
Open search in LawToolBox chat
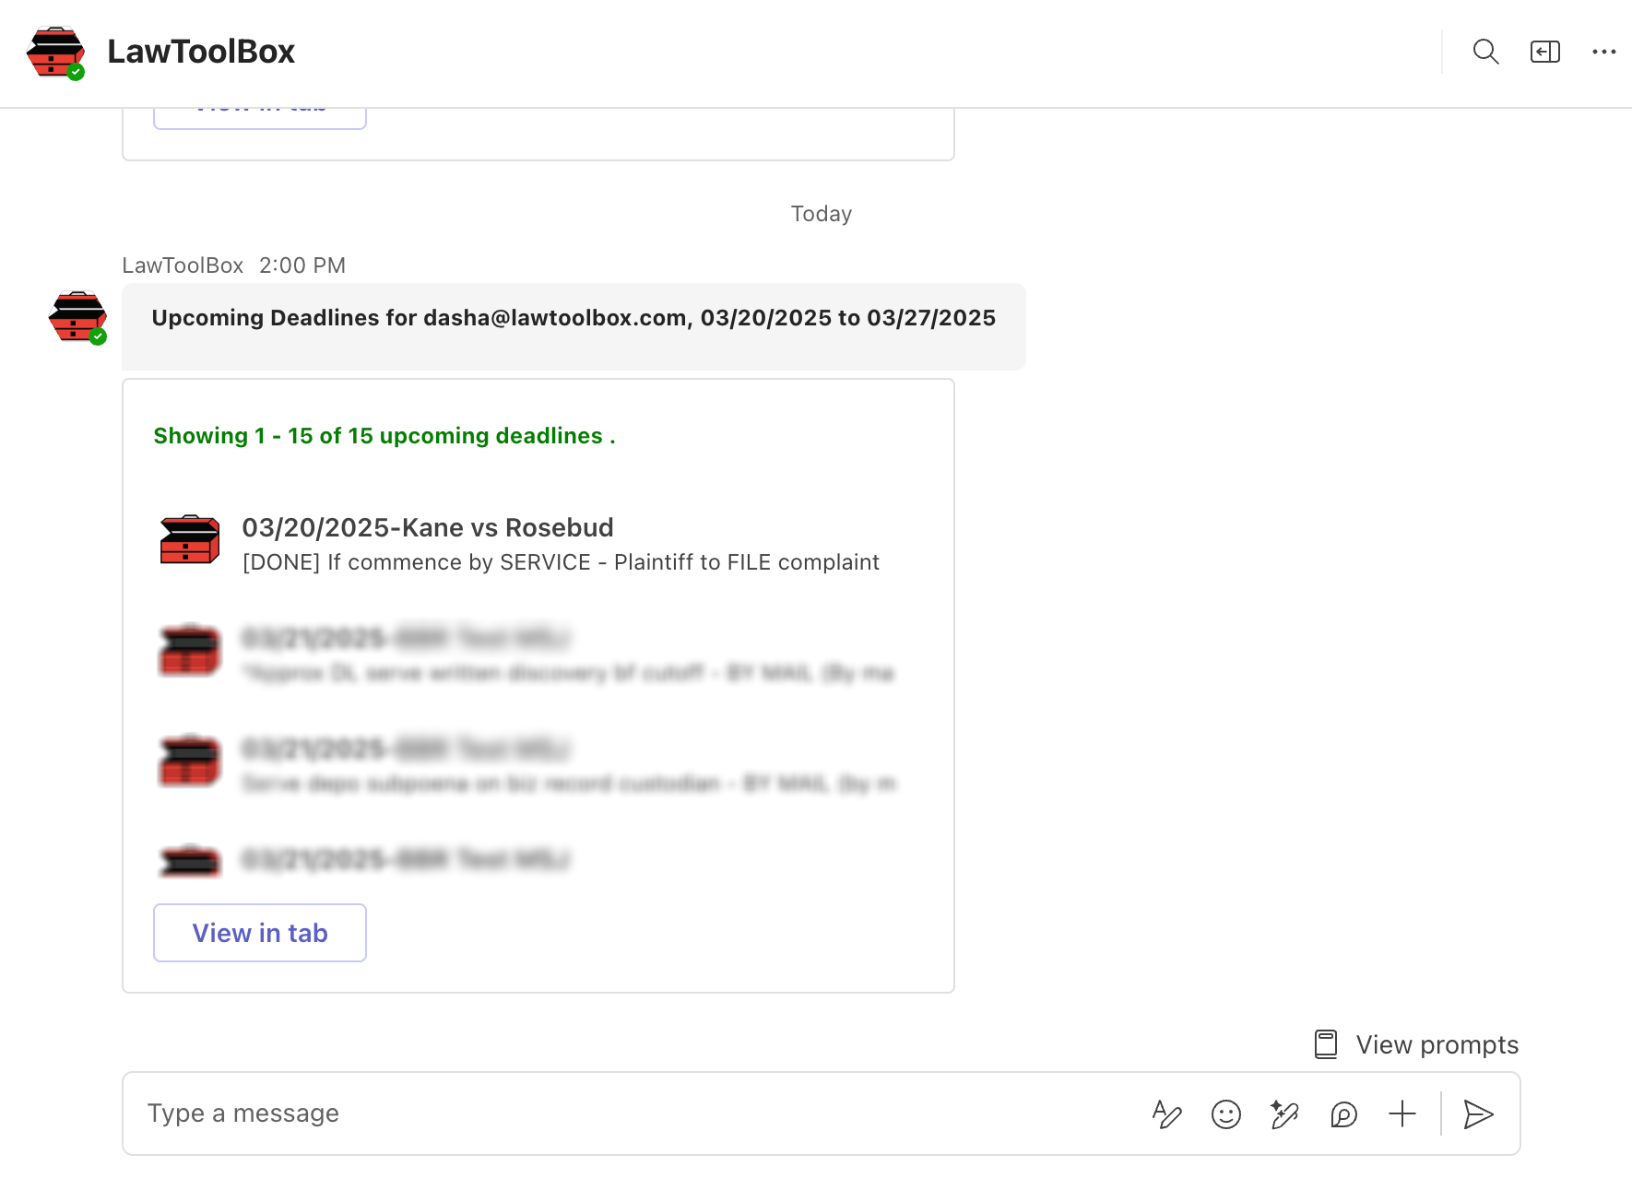(x=1485, y=51)
